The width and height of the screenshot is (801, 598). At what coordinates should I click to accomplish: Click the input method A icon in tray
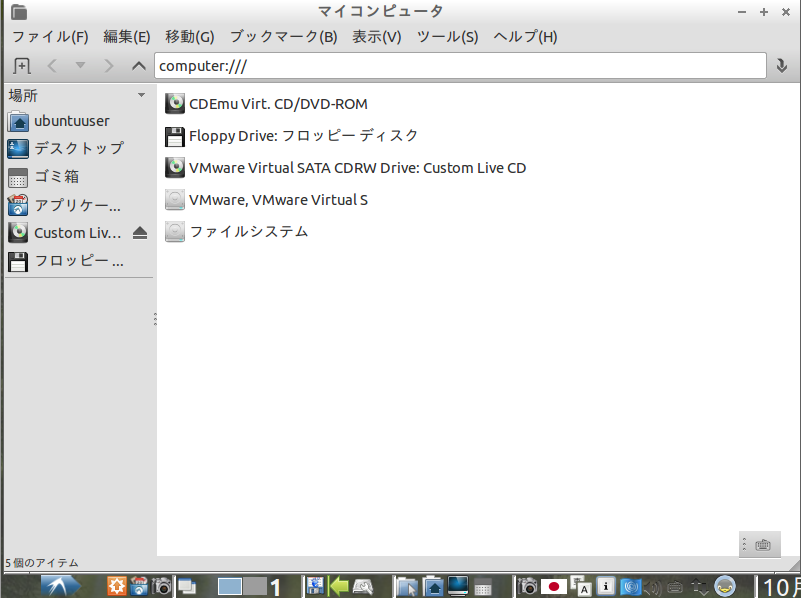tap(581, 586)
